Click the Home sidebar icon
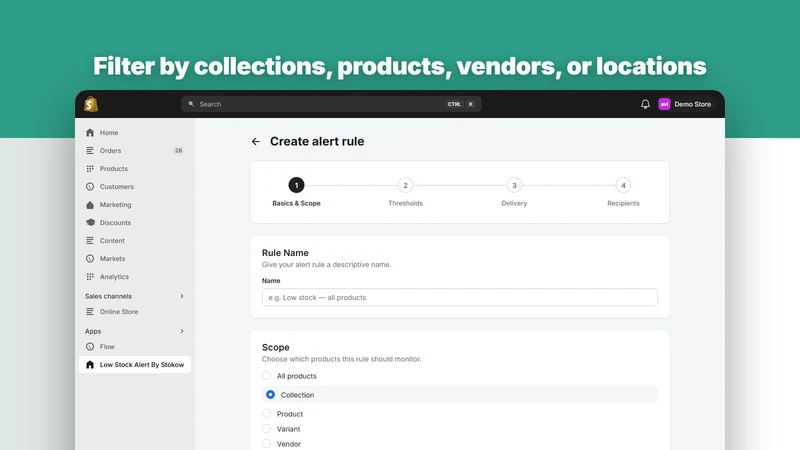Screen dimensions: 800x450 (90, 133)
